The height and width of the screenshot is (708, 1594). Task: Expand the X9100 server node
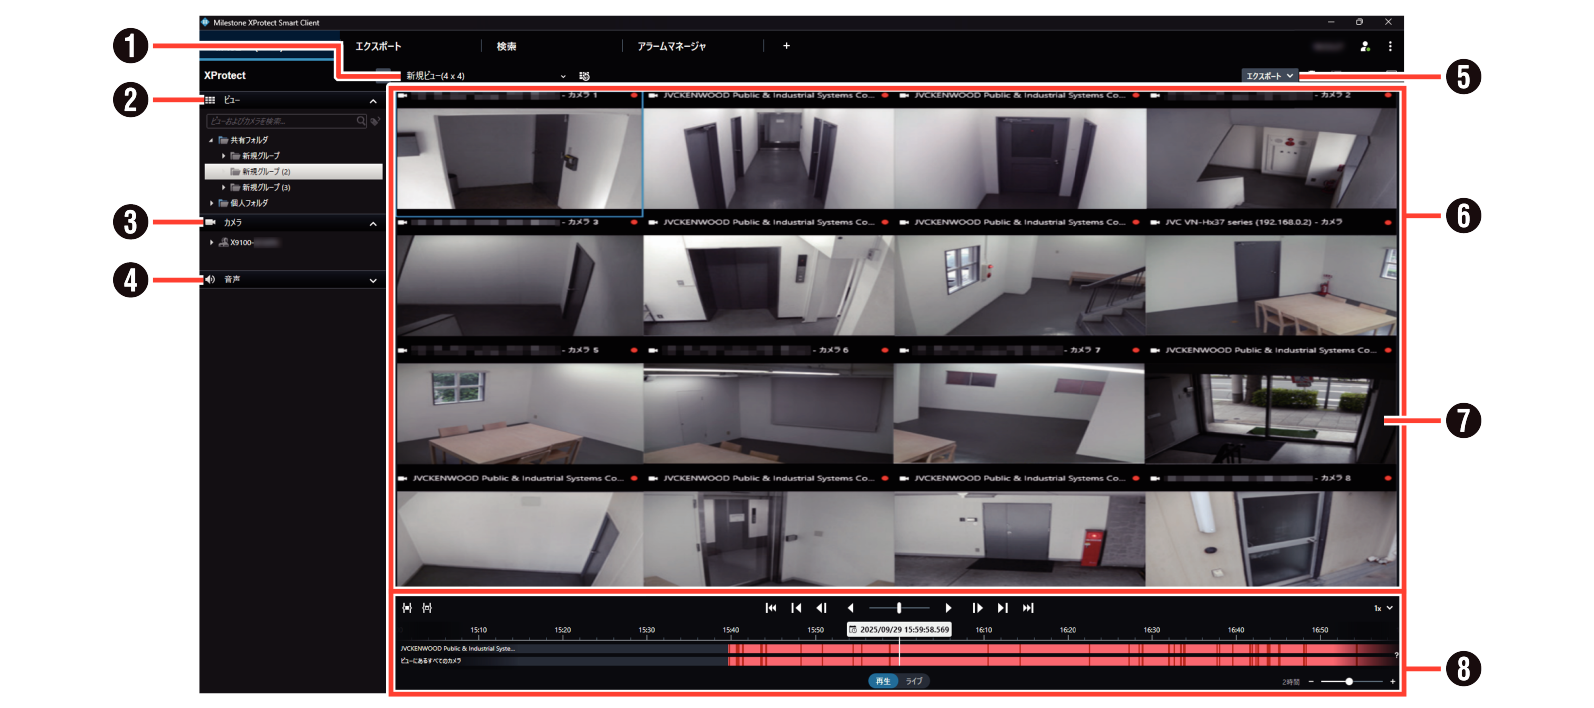211,242
